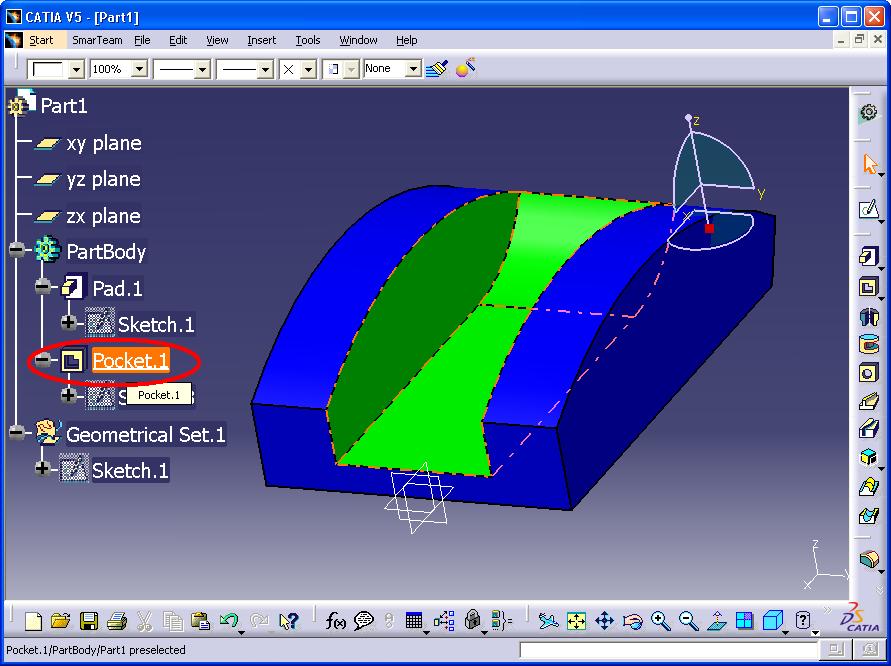
Task: Open the Formula f(x) editor
Action: tap(335, 621)
